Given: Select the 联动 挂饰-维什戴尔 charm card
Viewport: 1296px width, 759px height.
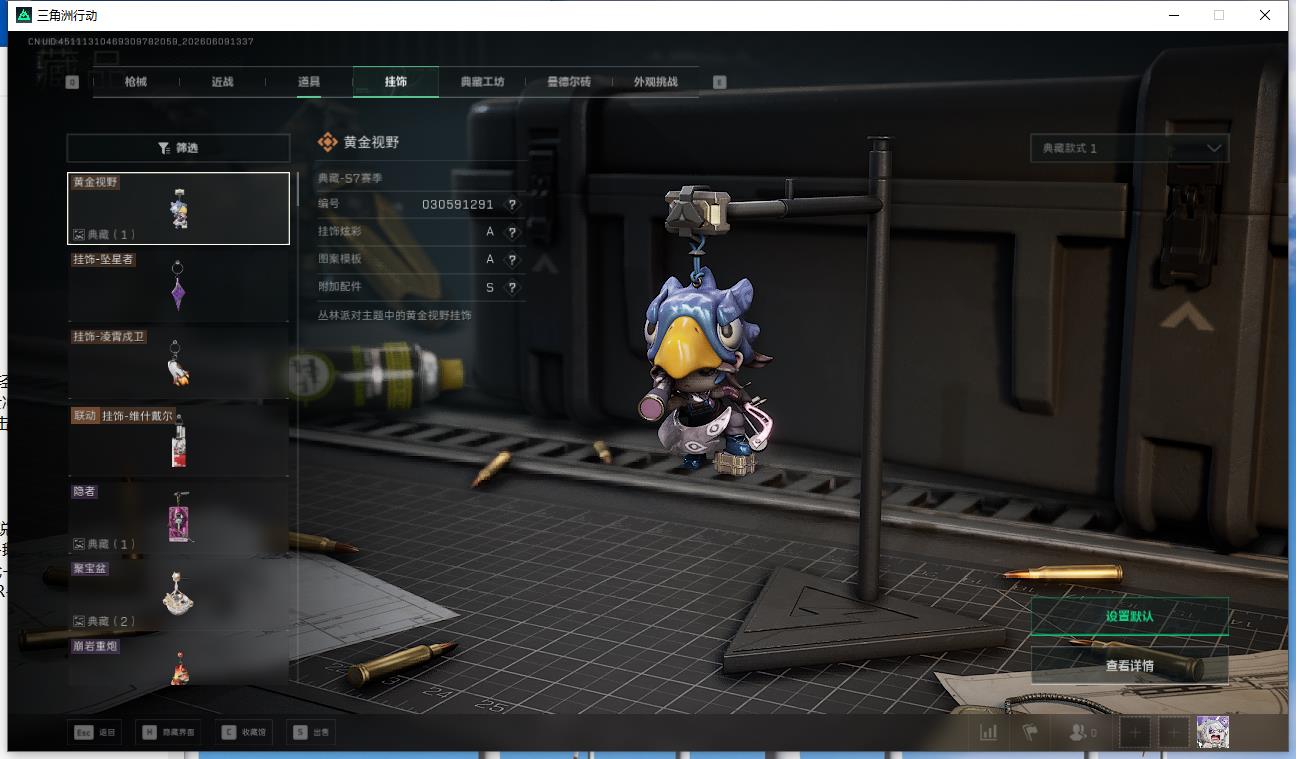Looking at the screenshot, I should pos(178,441).
